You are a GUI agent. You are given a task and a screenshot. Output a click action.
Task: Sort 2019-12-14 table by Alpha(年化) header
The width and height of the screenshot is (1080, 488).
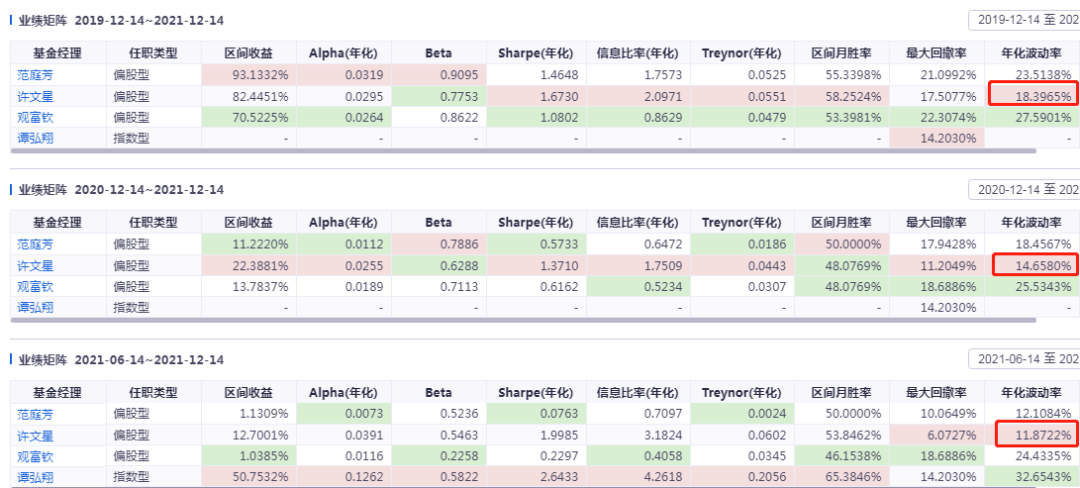(344, 53)
